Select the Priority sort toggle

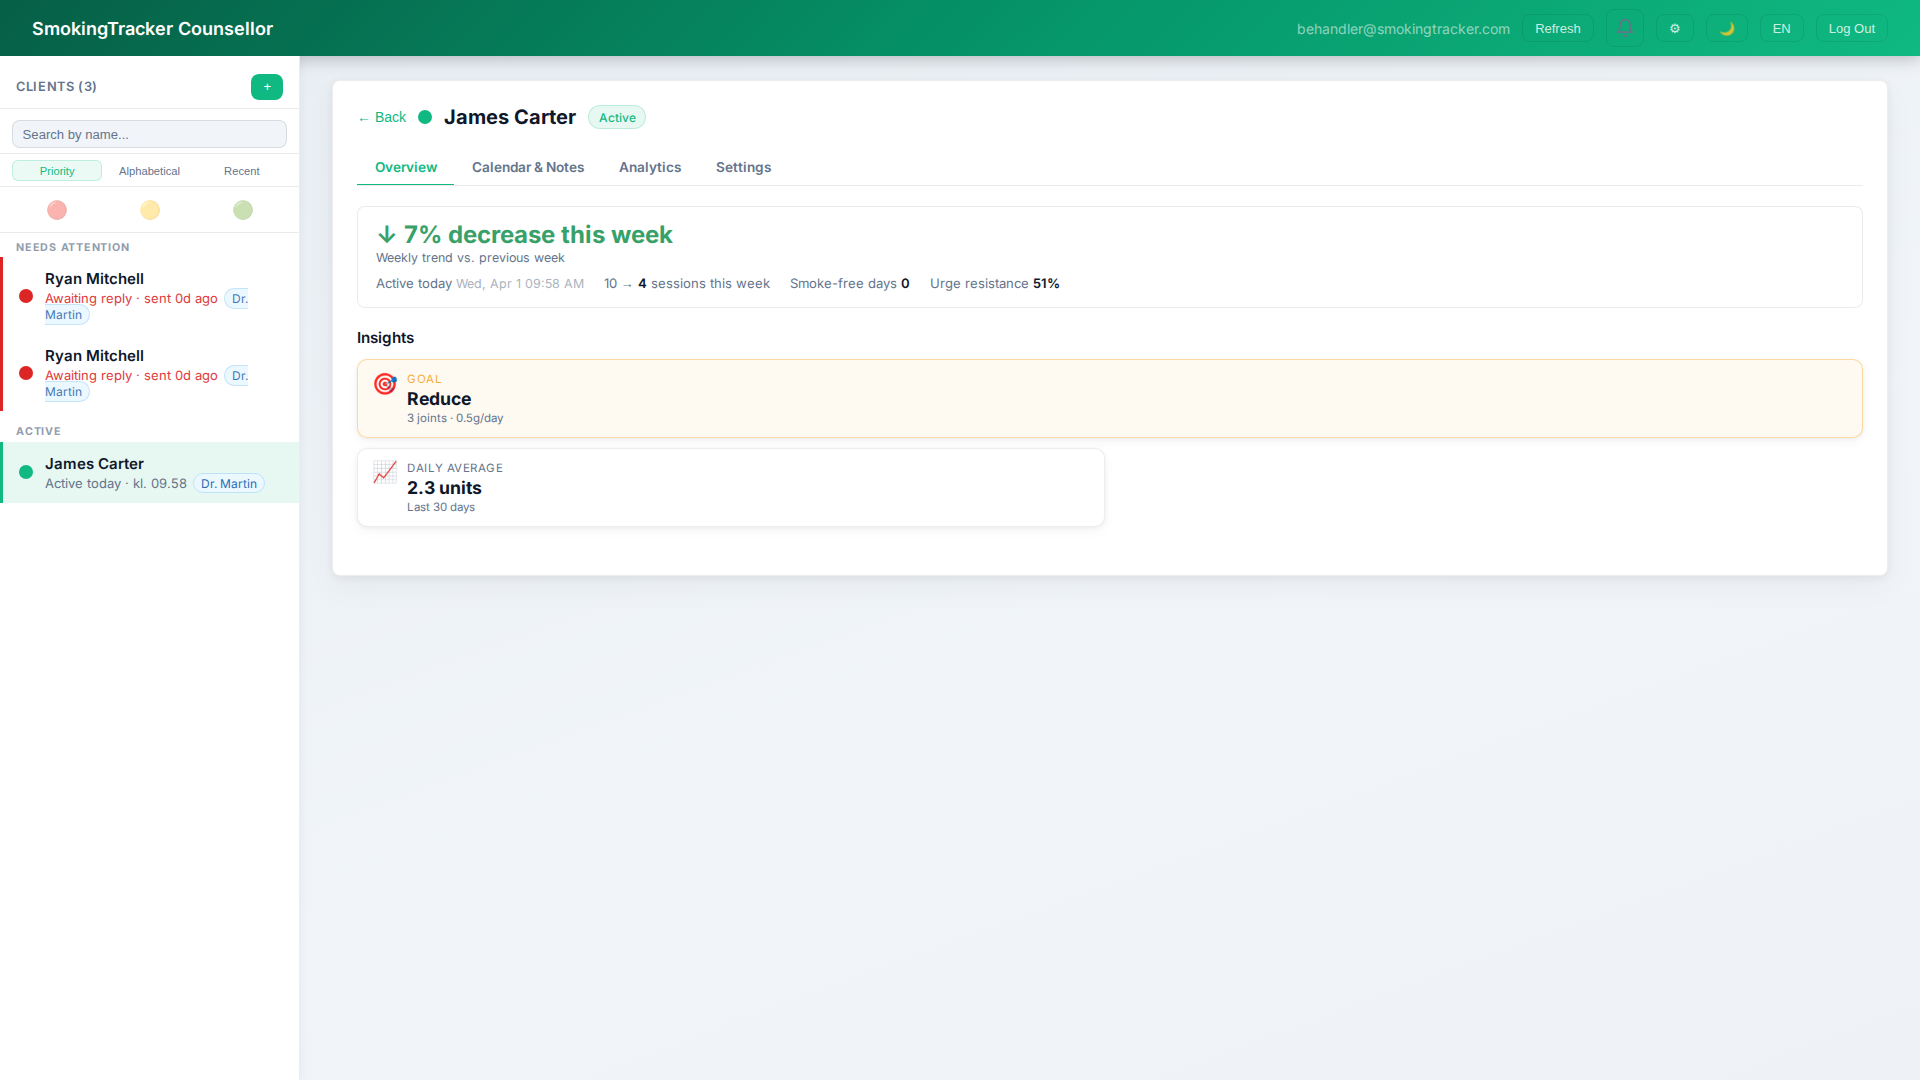pyautogui.click(x=56, y=170)
